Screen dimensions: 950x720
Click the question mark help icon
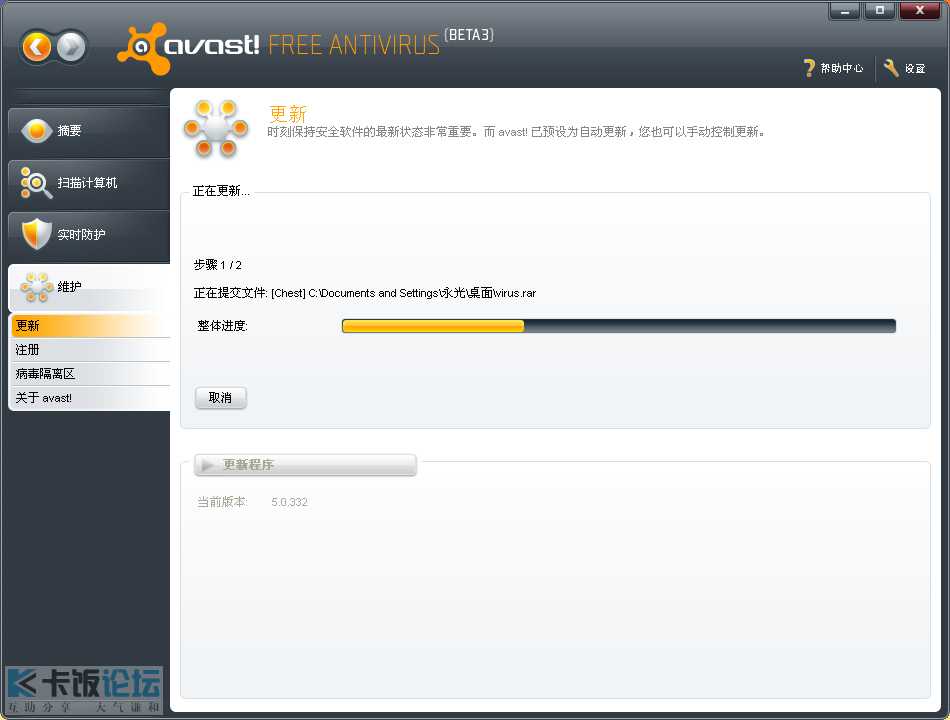pyautogui.click(x=810, y=68)
